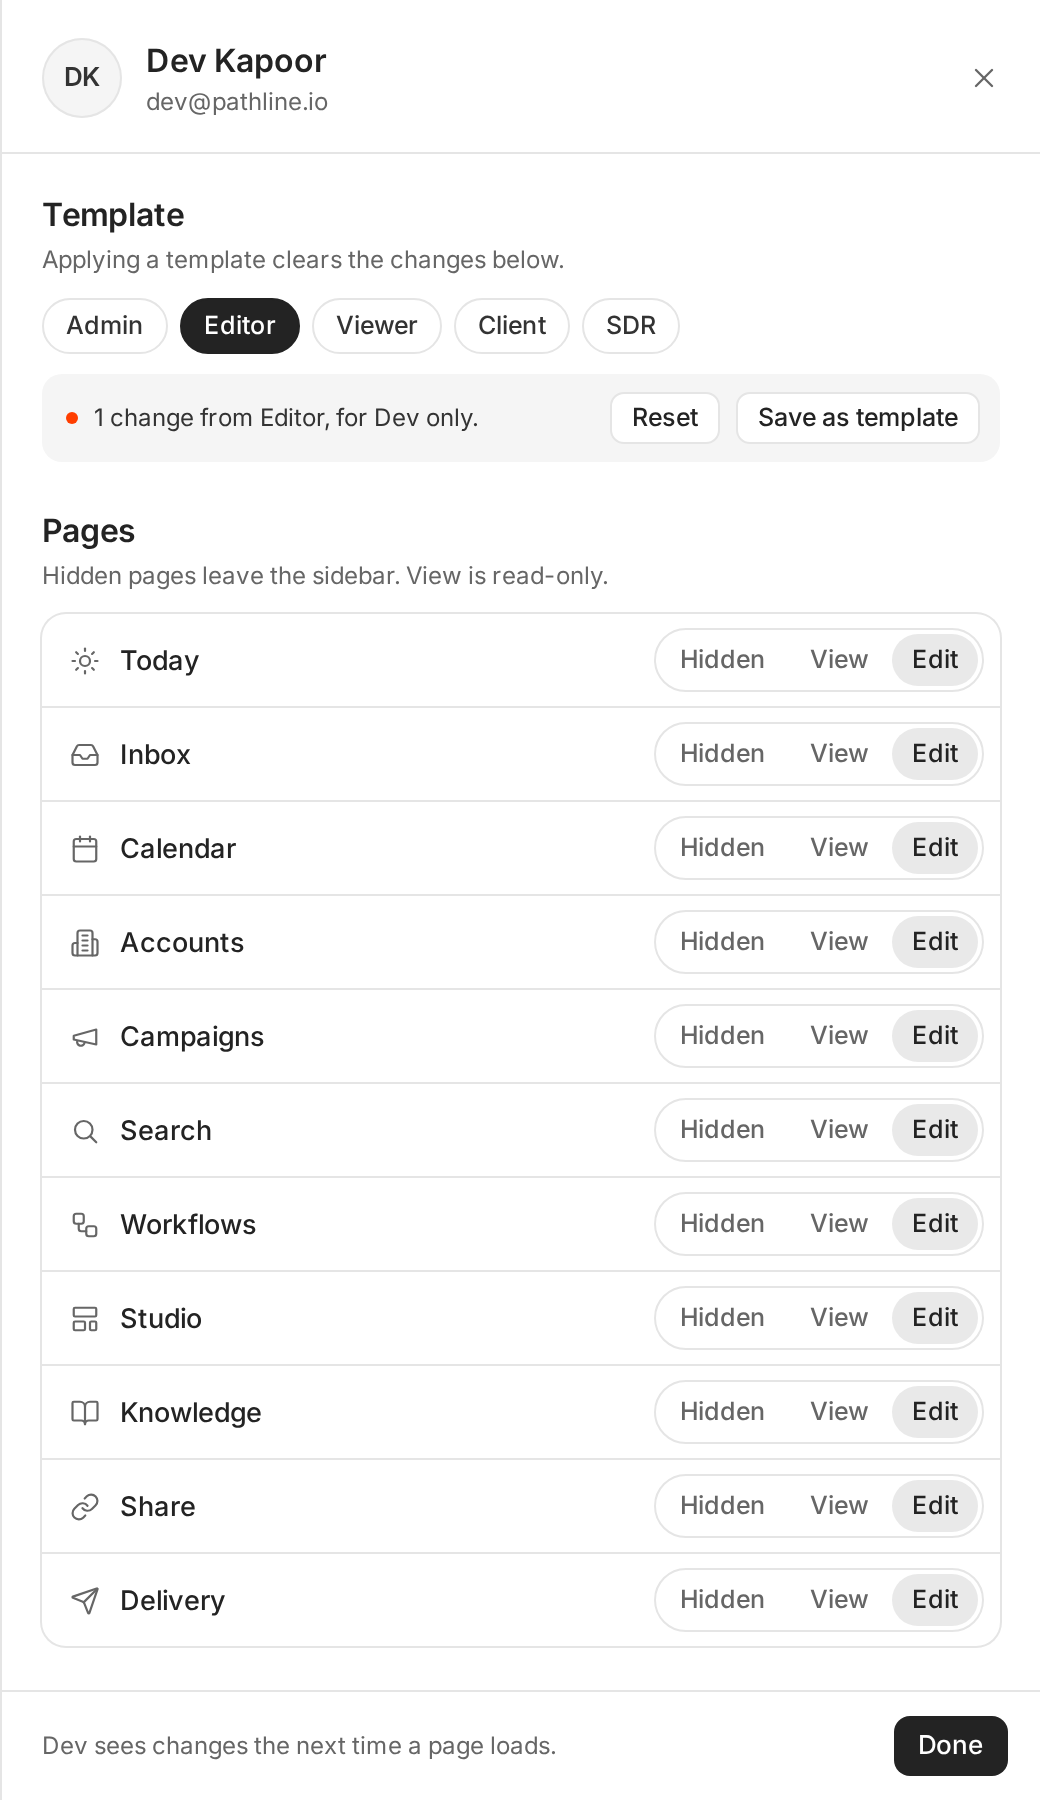Click the Workflows page label
The height and width of the screenshot is (1800, 1040).
click(x=188, y=1225)
